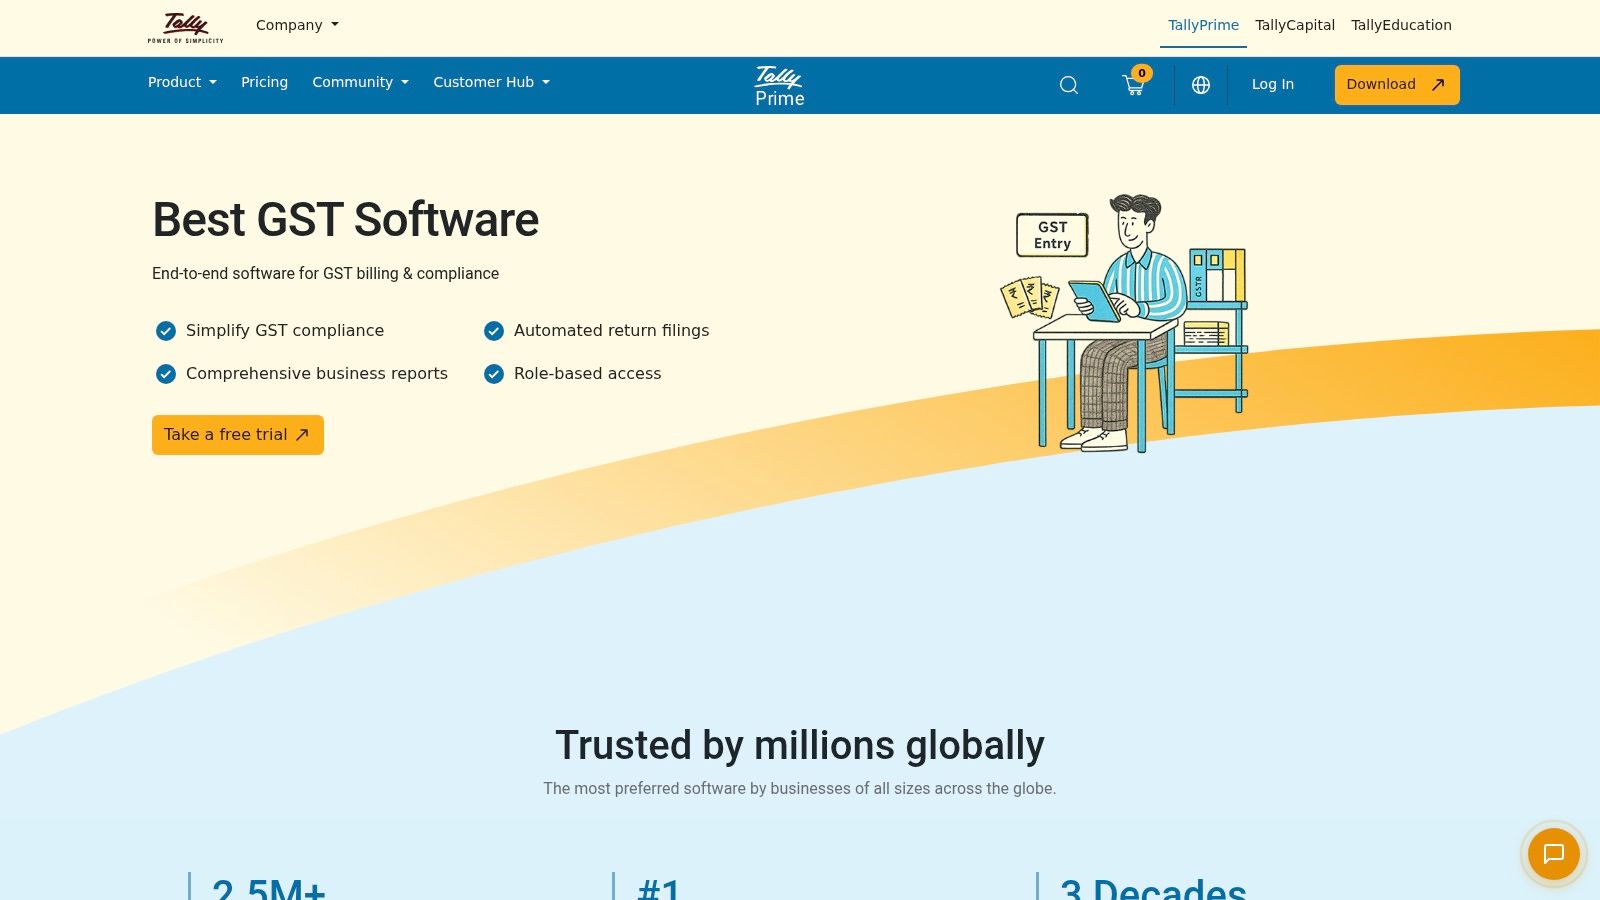Image resolution: width=1600 pixels, height=900 pixels.
Task: Expand the Company dropdown
Action: coord(297,25)
